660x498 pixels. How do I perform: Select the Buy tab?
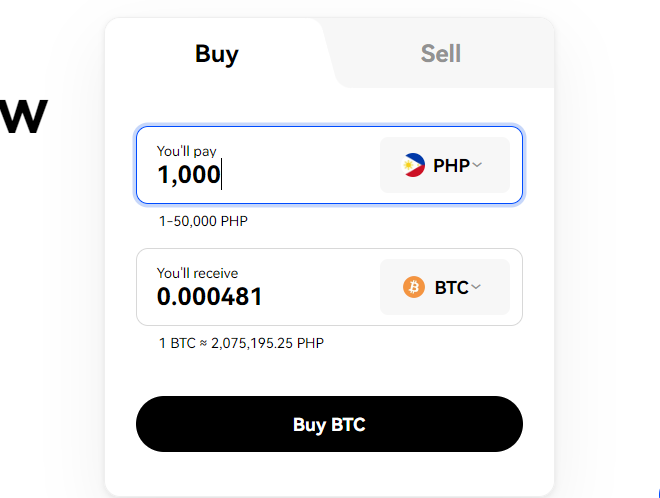[216, 53]
